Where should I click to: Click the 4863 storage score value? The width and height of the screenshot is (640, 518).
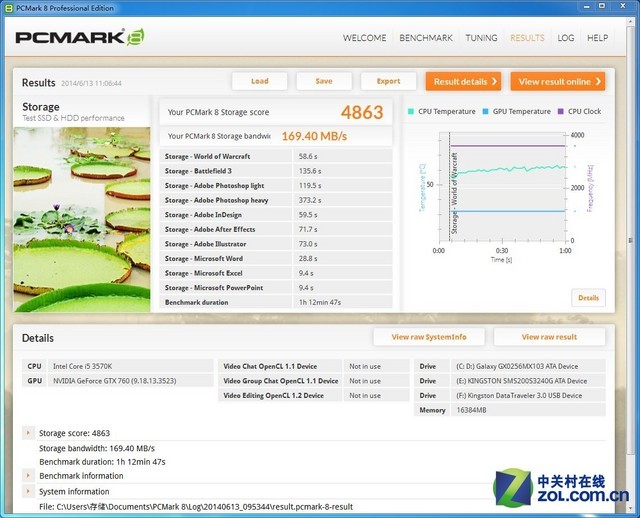pos(362,112)
